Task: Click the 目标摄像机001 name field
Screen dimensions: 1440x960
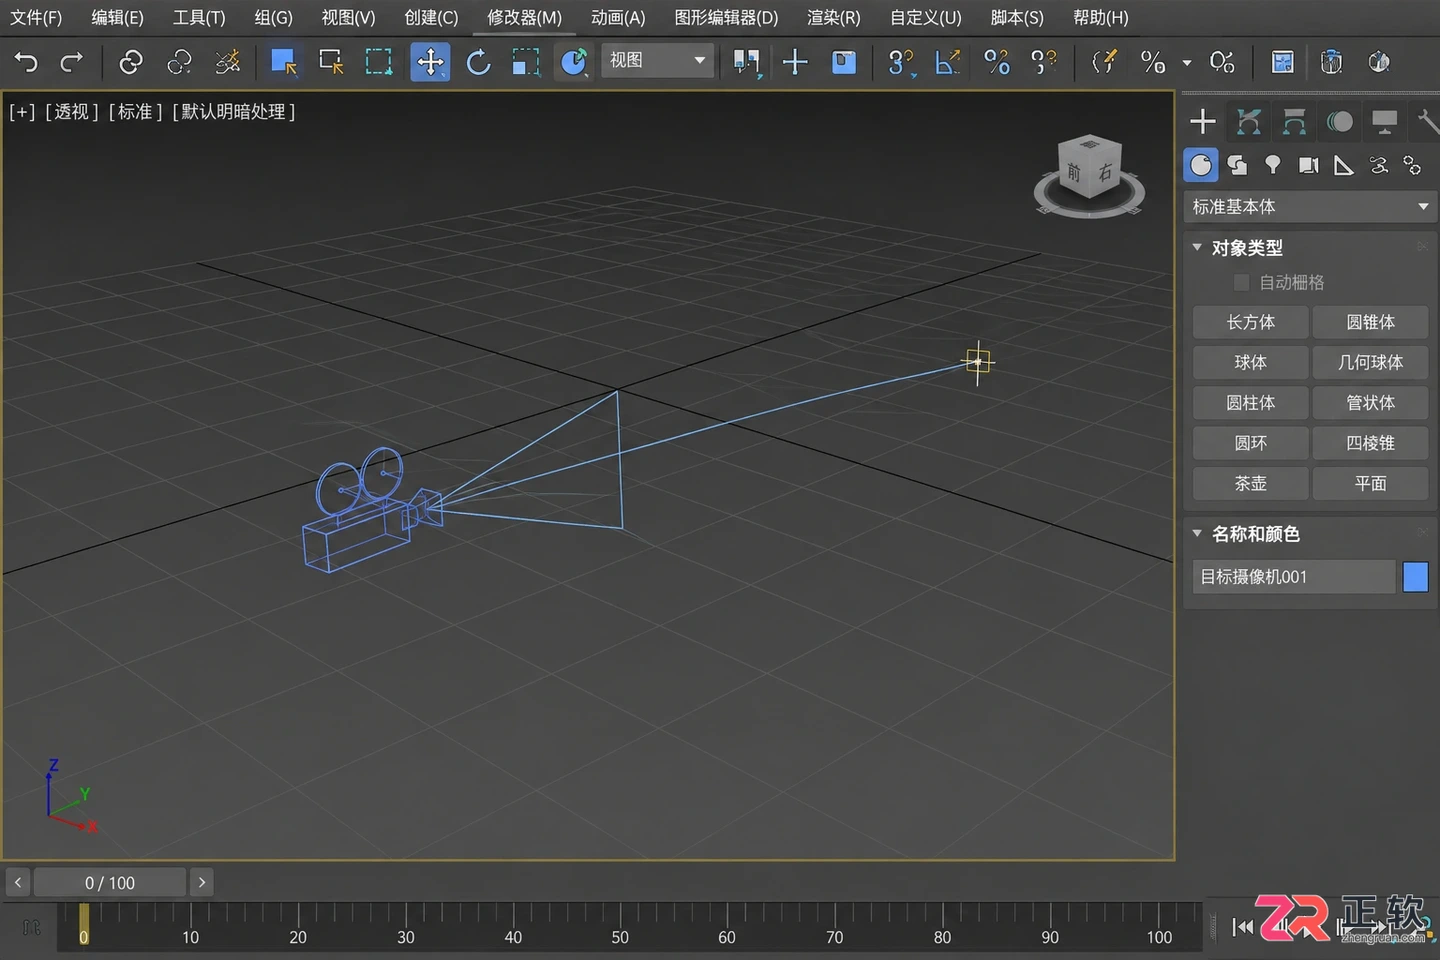Action: [x=1294, y=576]
